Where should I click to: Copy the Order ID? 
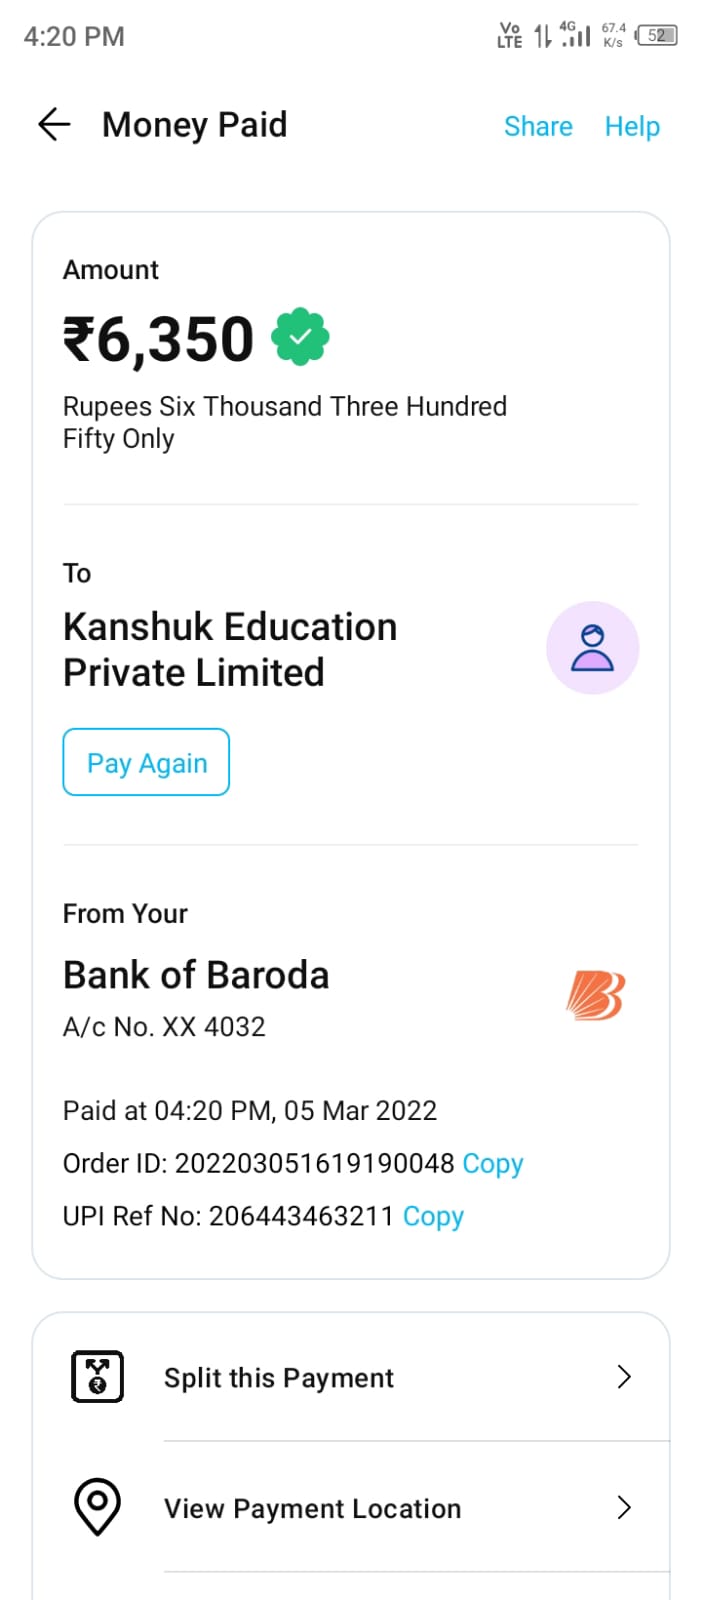coord(493,1163)
